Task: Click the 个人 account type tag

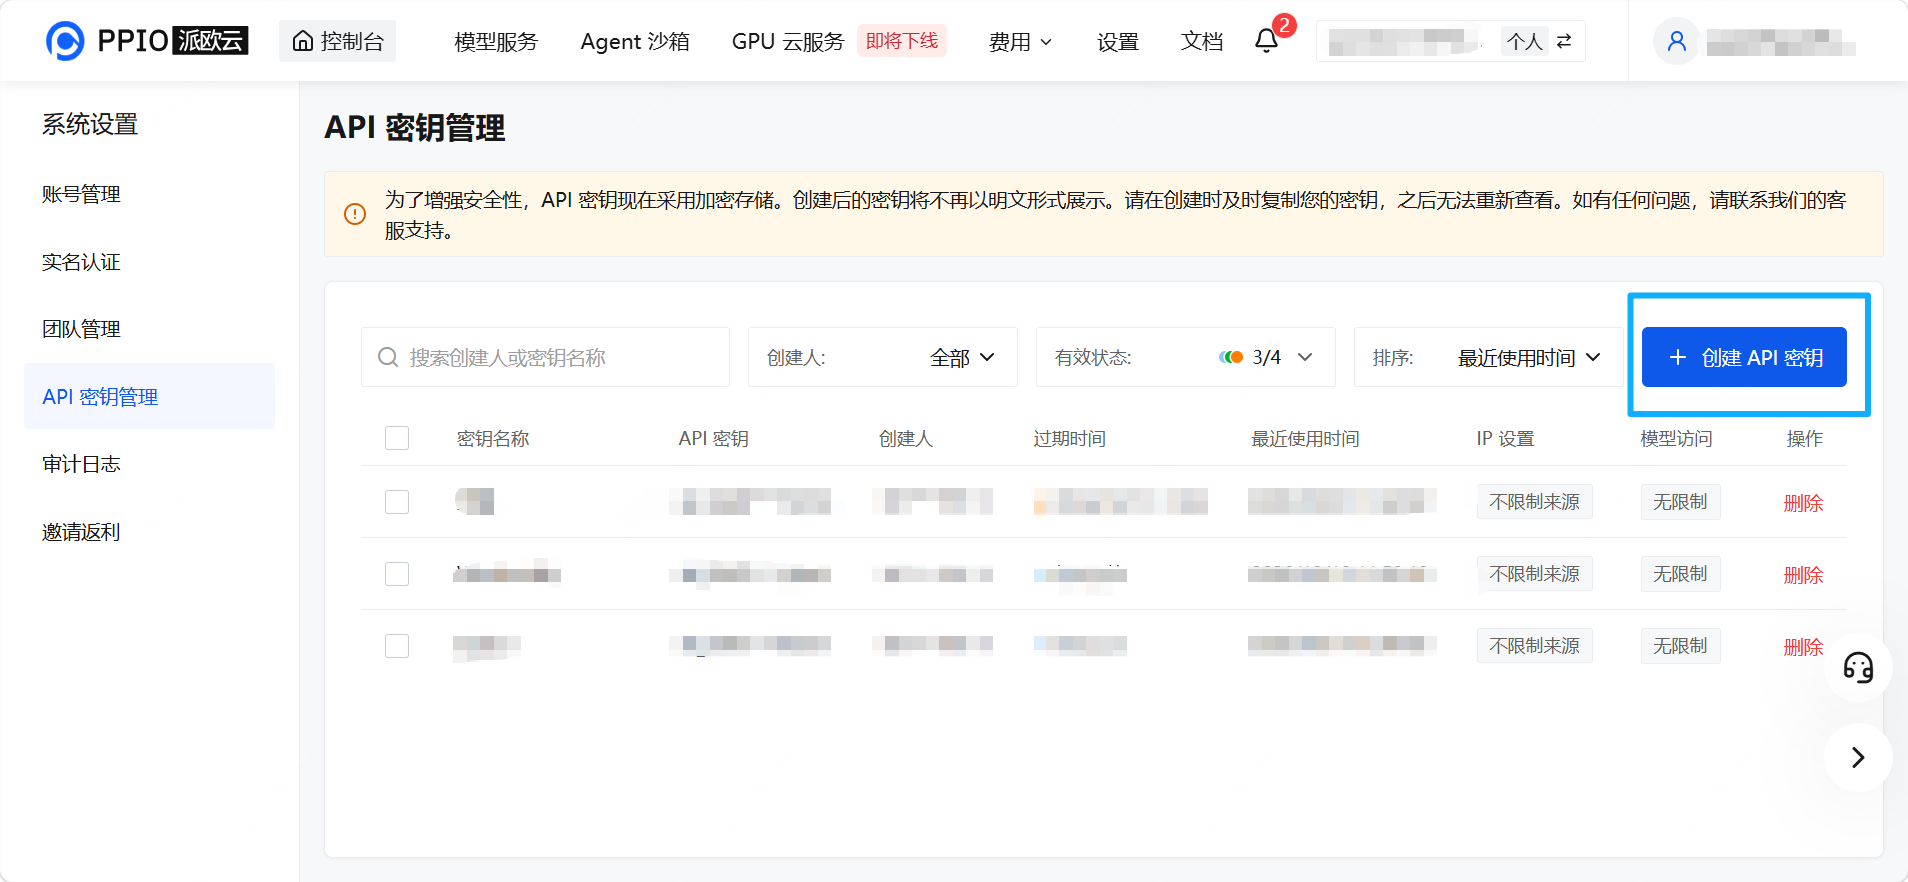Action: (1525, 41)
